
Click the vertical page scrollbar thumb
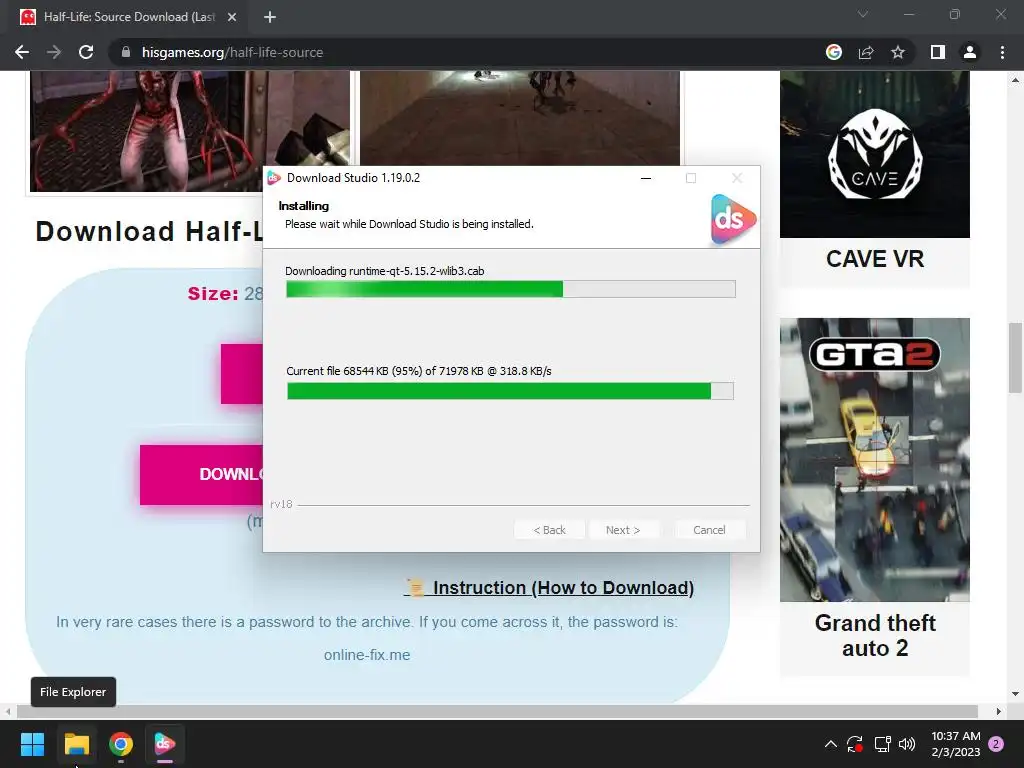pos(1015,358)
